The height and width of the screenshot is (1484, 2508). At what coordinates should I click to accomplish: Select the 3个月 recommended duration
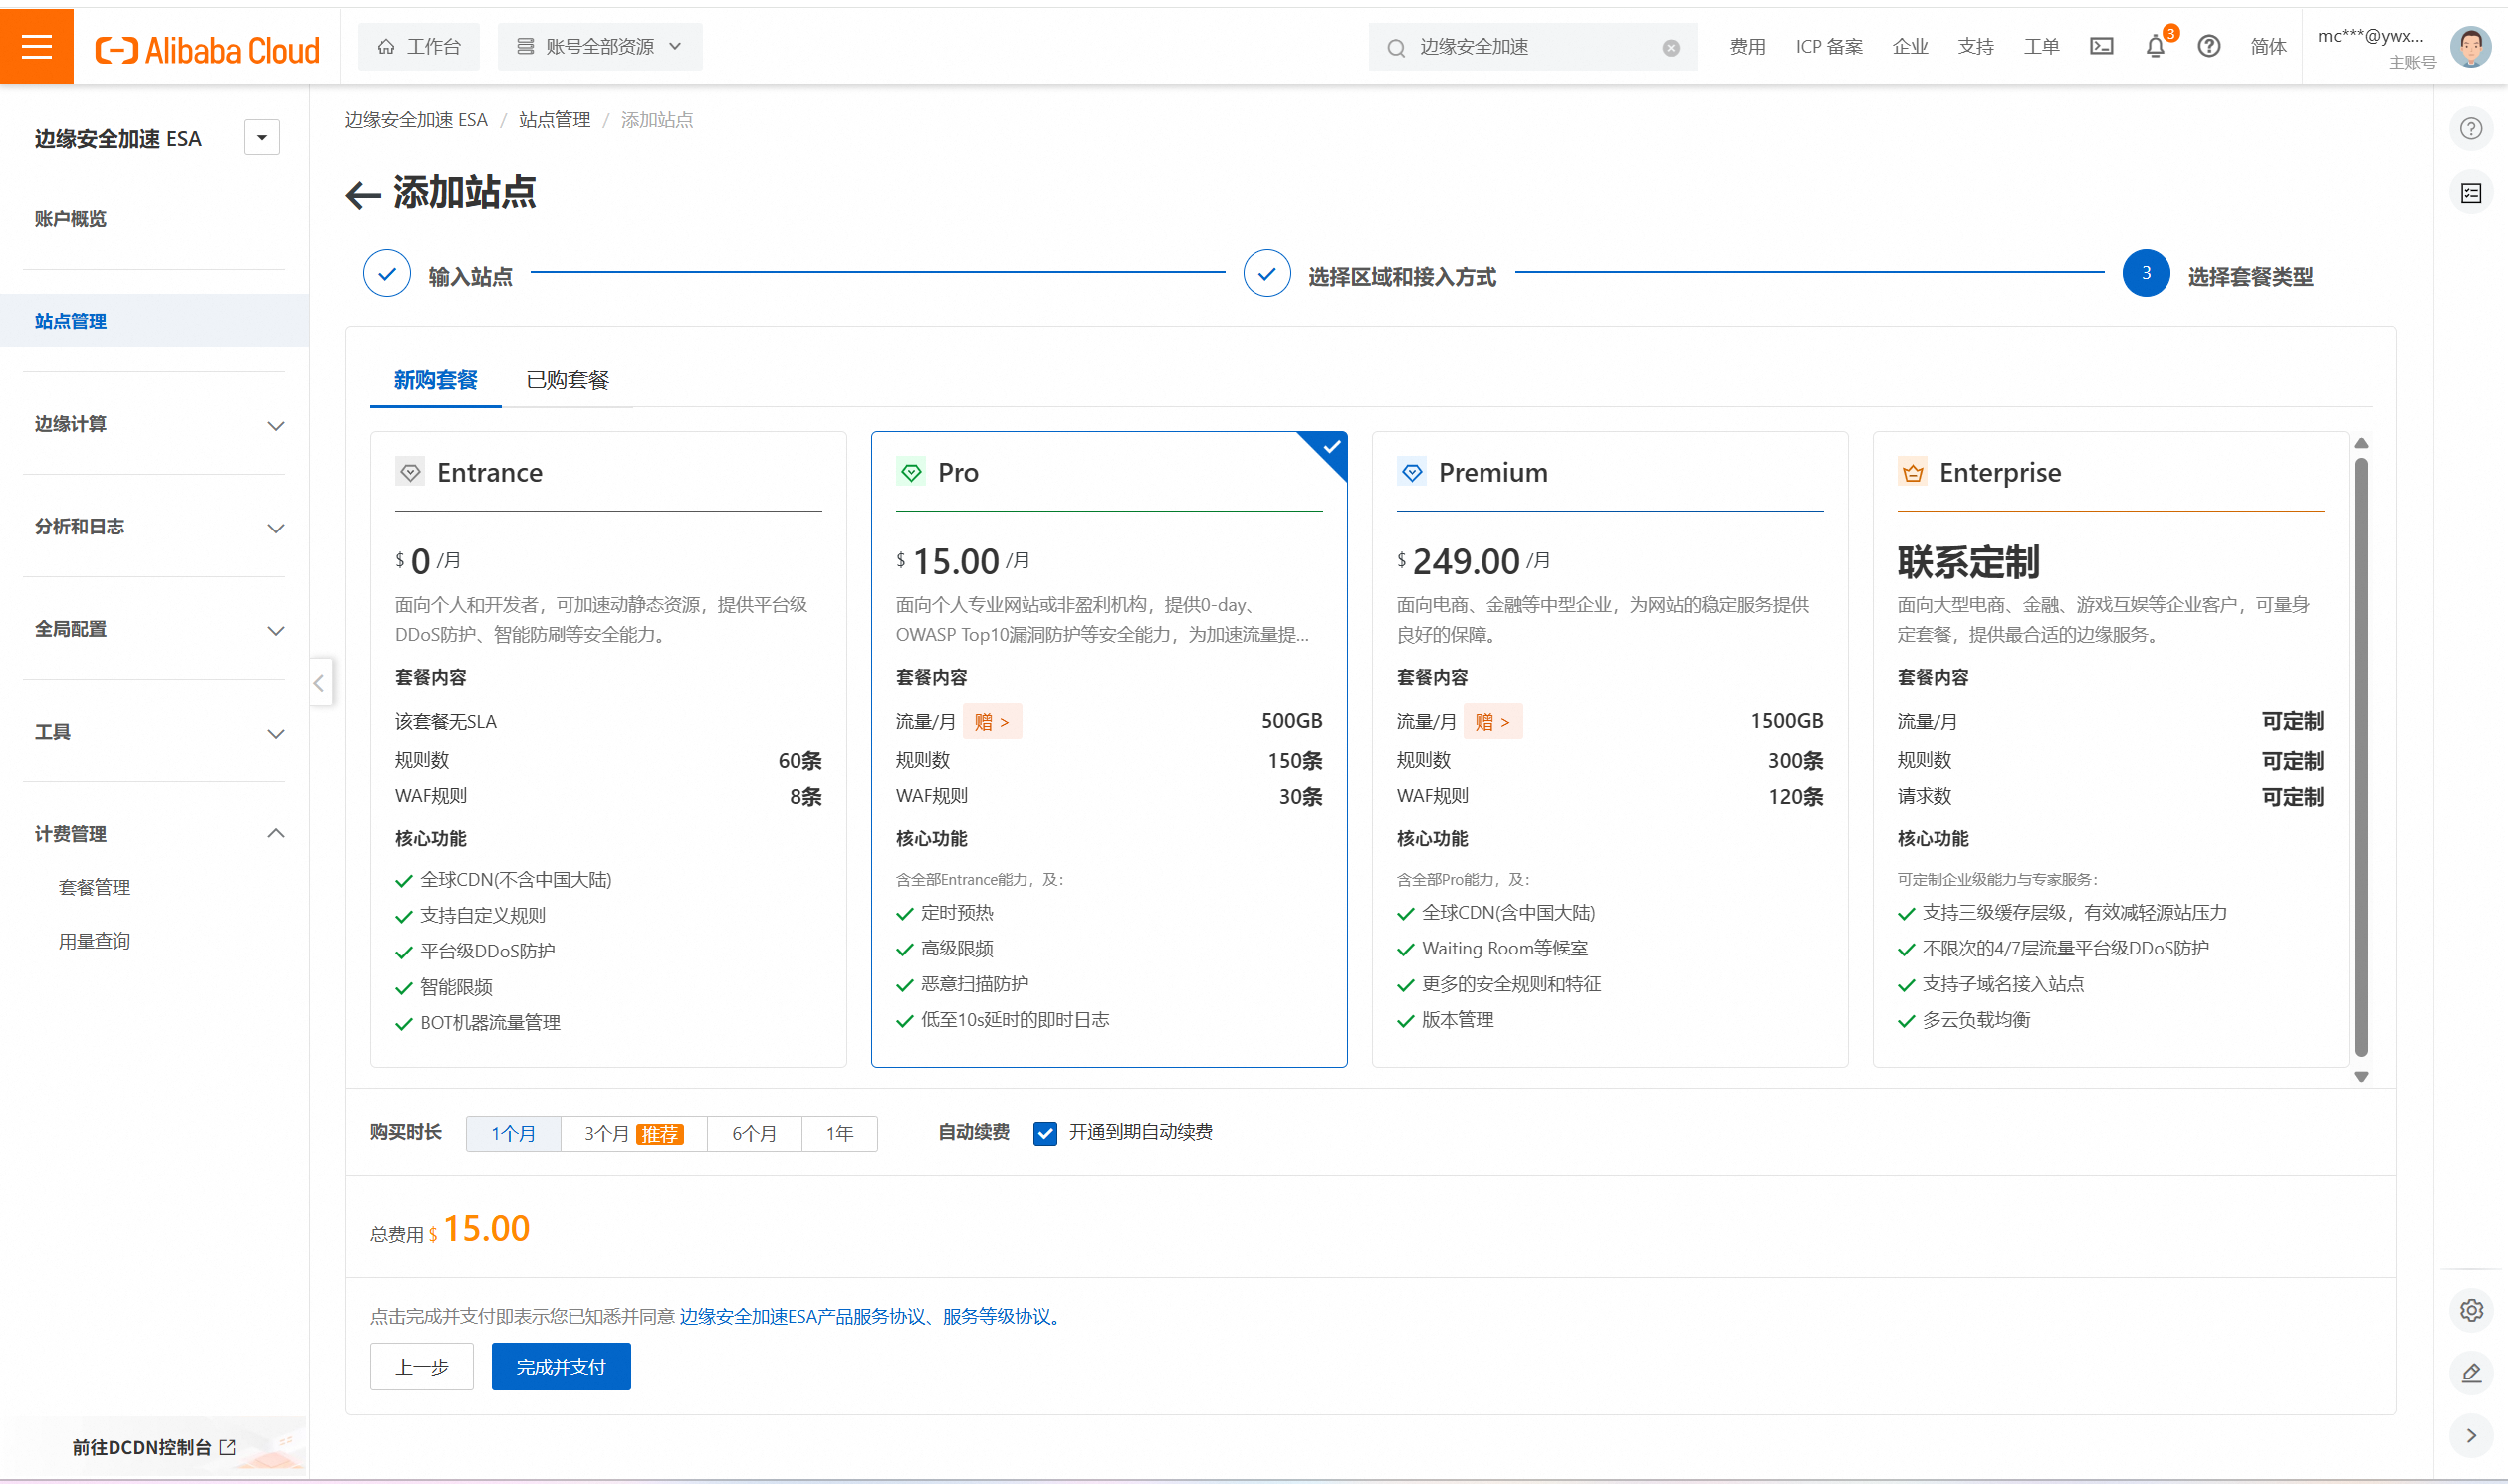tap(633, 1133)
